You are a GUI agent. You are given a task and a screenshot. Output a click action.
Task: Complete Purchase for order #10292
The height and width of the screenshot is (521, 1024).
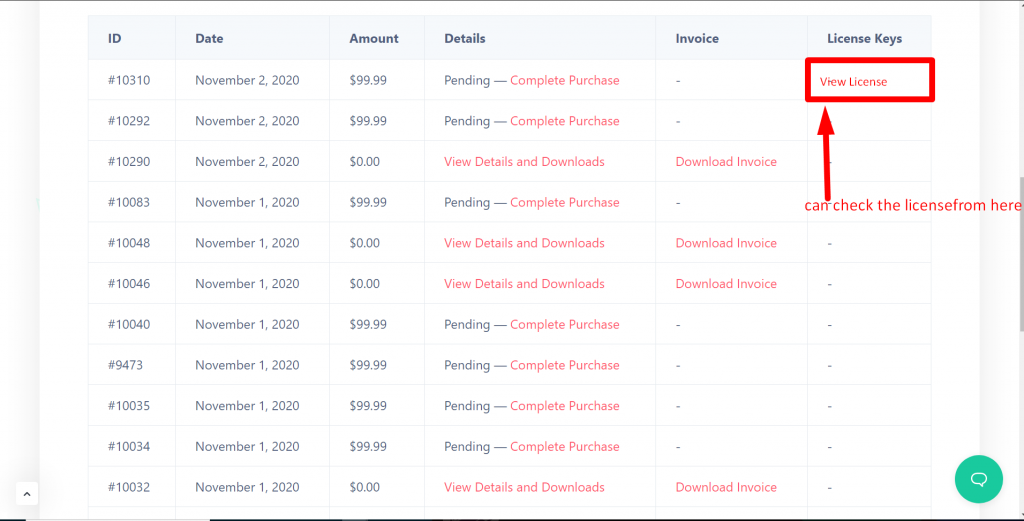point(564,121)
